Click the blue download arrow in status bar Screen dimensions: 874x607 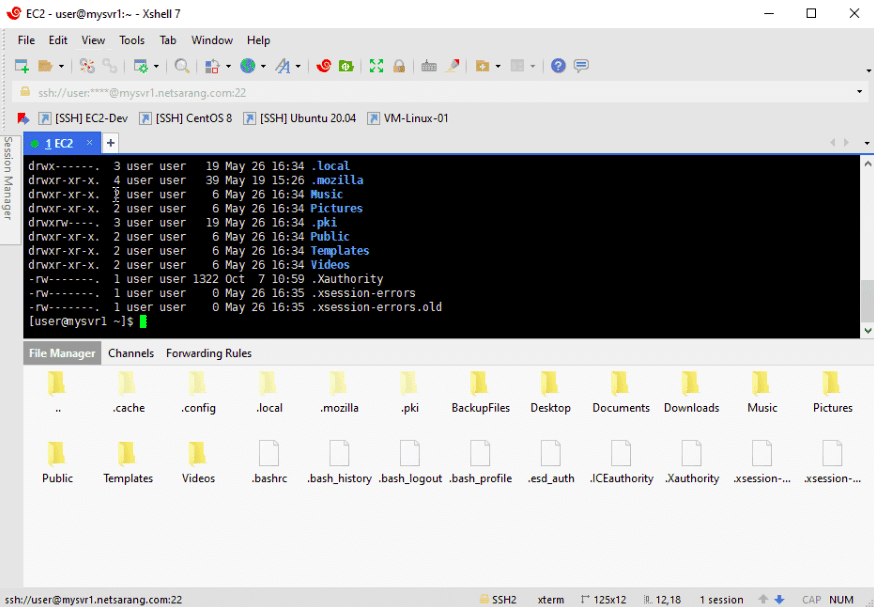click(779, 600)
